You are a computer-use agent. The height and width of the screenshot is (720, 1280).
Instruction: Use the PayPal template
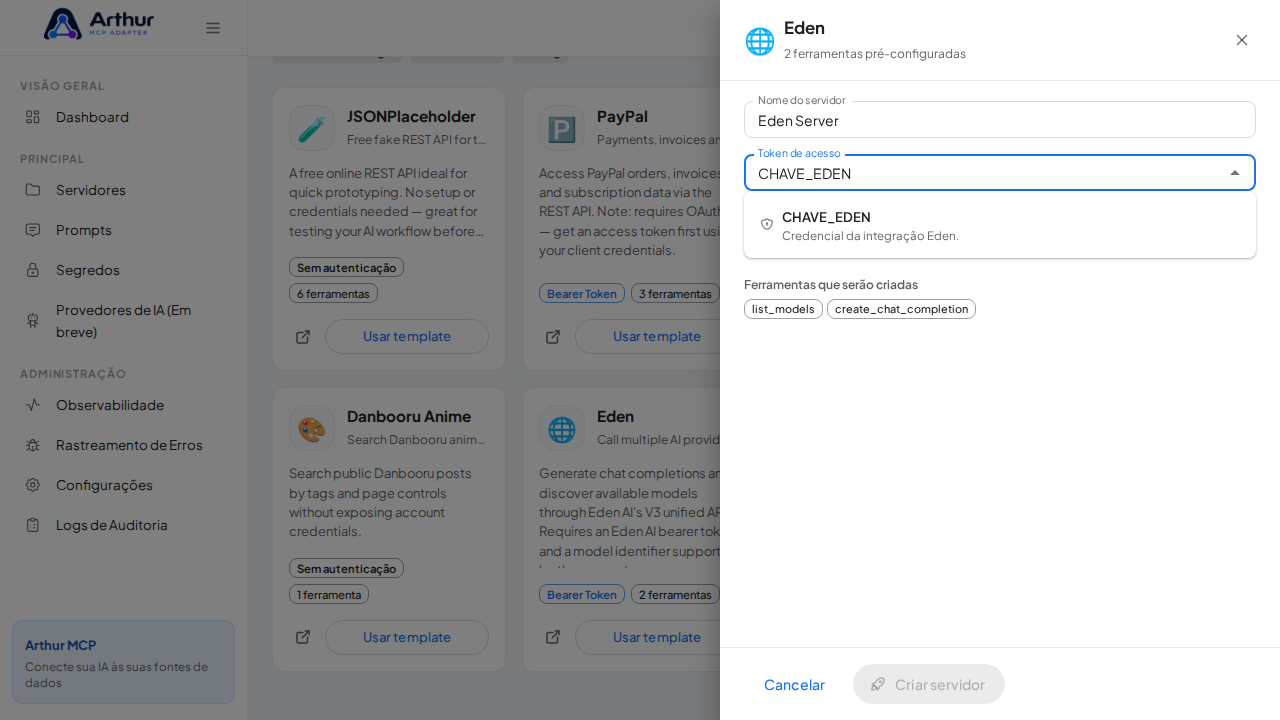[x=647, y=337]
